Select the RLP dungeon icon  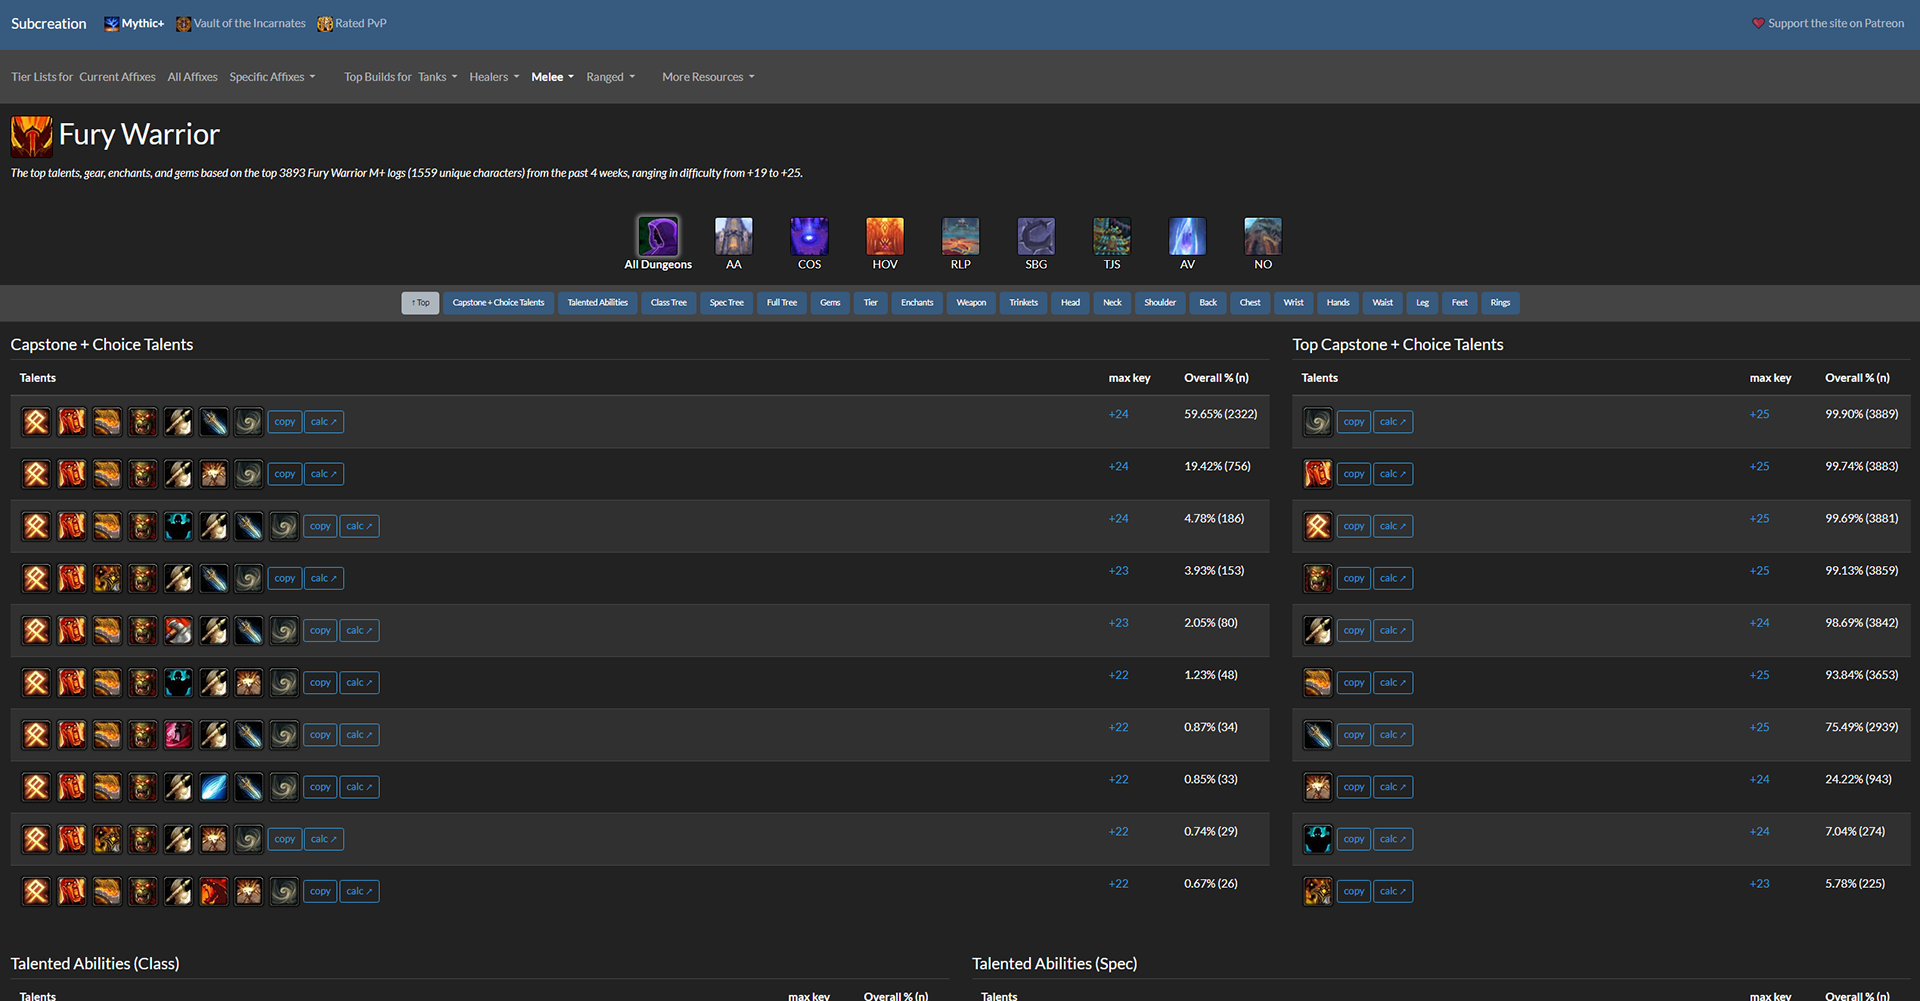pos(961,236)
